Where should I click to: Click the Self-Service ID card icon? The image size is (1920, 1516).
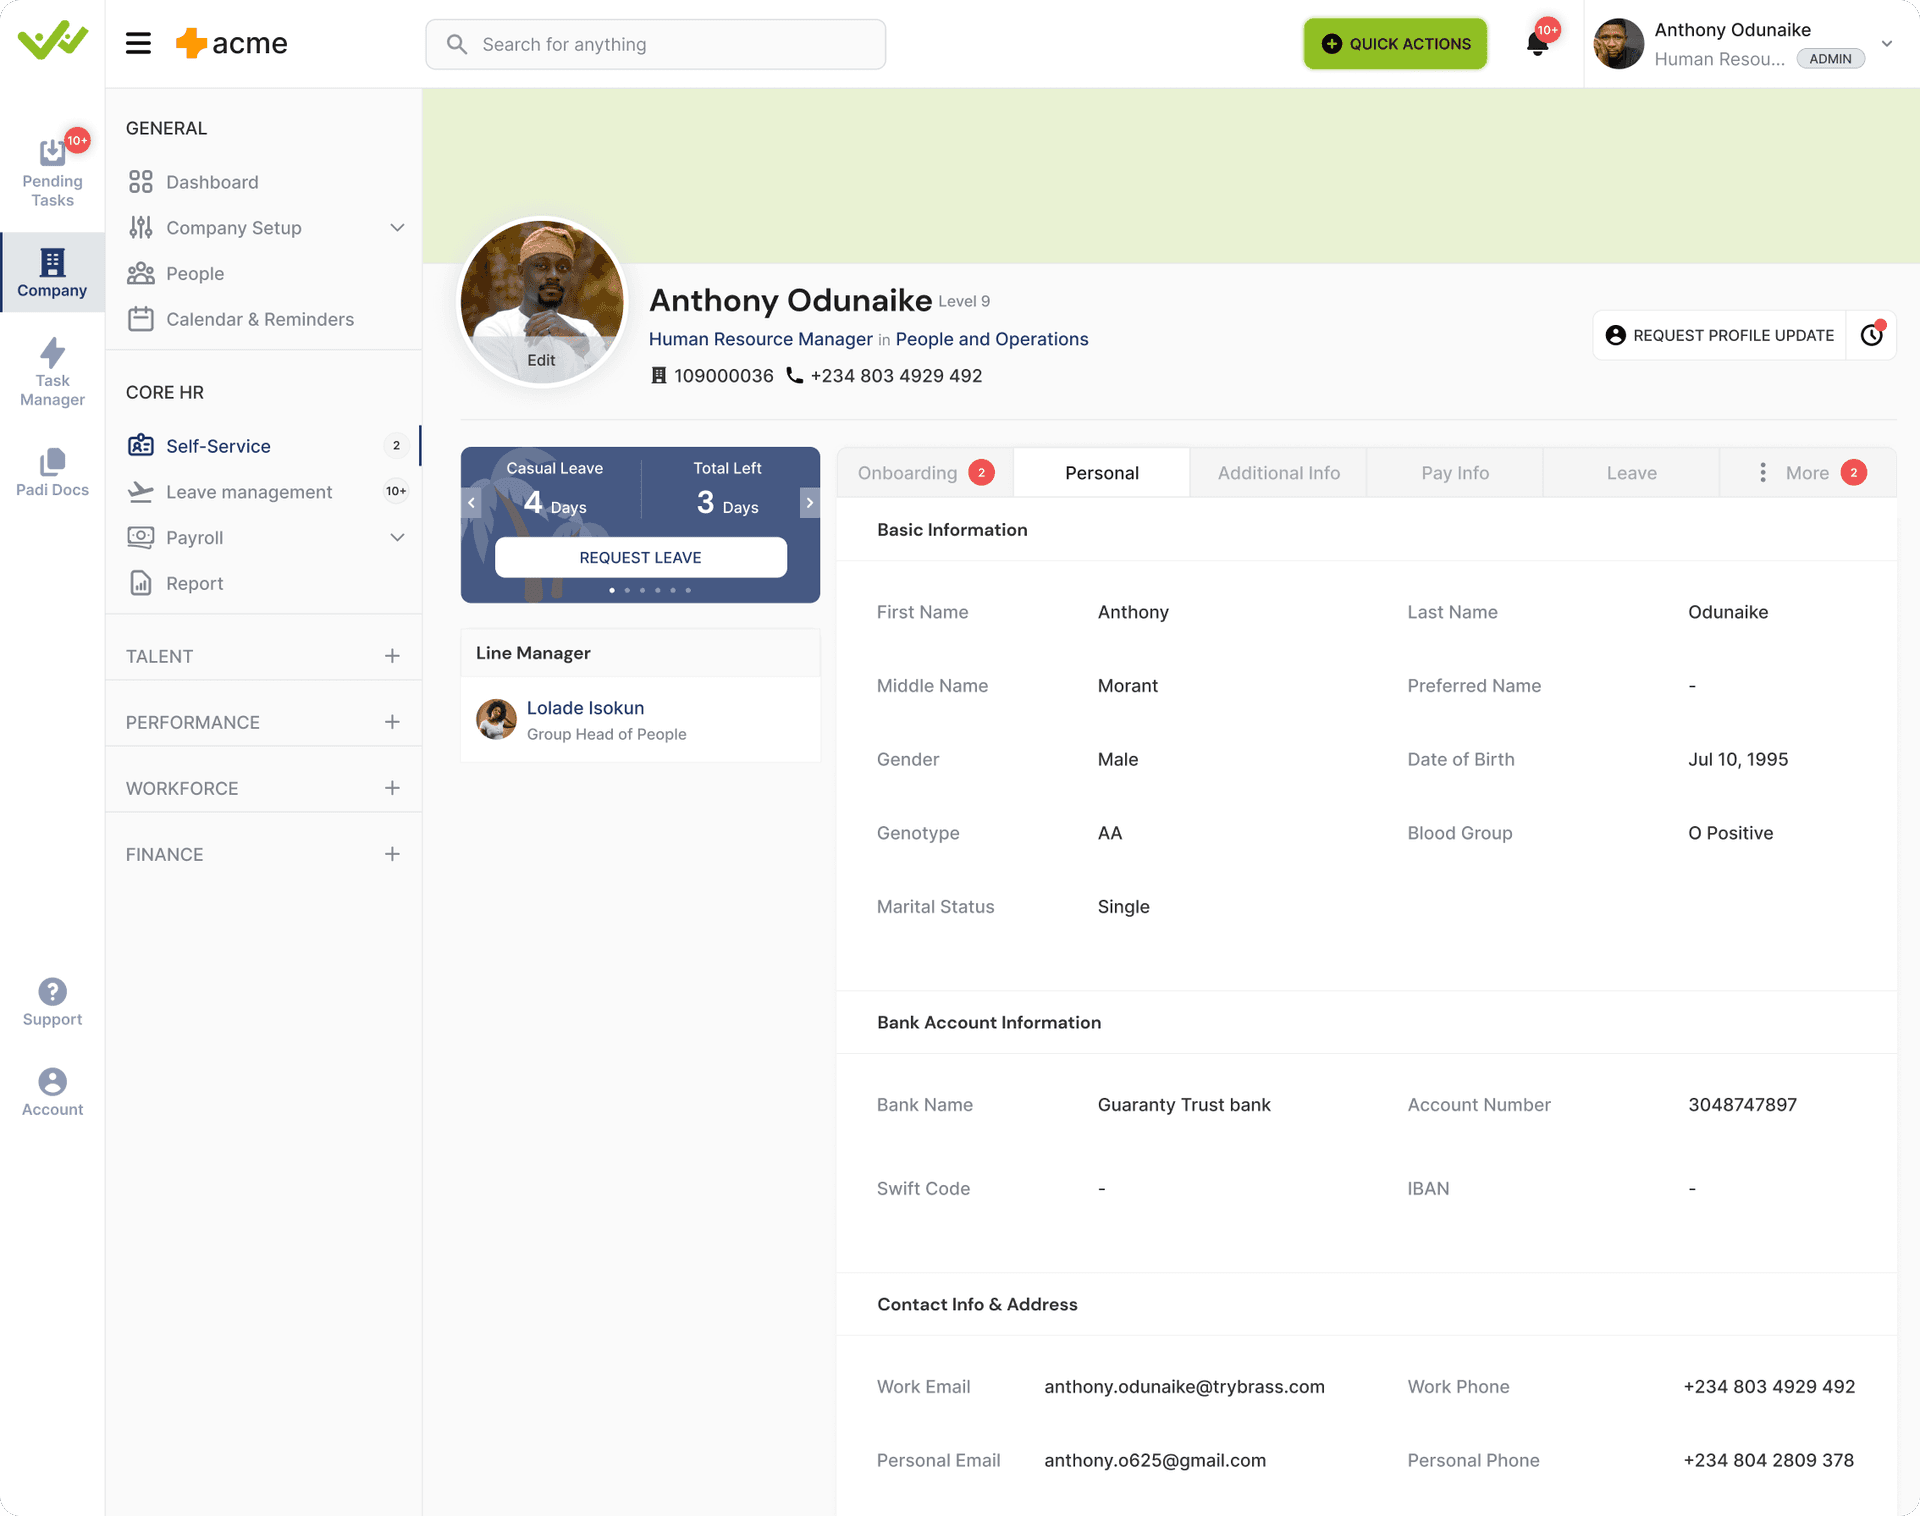tap(141, 445)
